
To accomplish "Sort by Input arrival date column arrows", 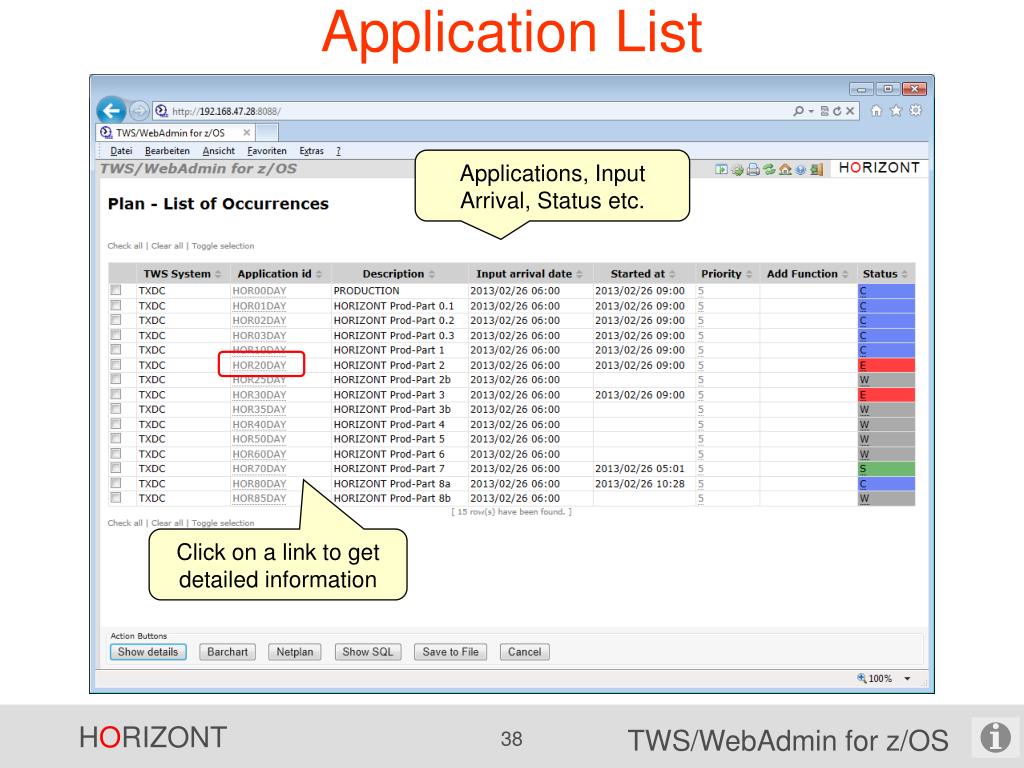I will pyautogui.click(x=579, y=274).
